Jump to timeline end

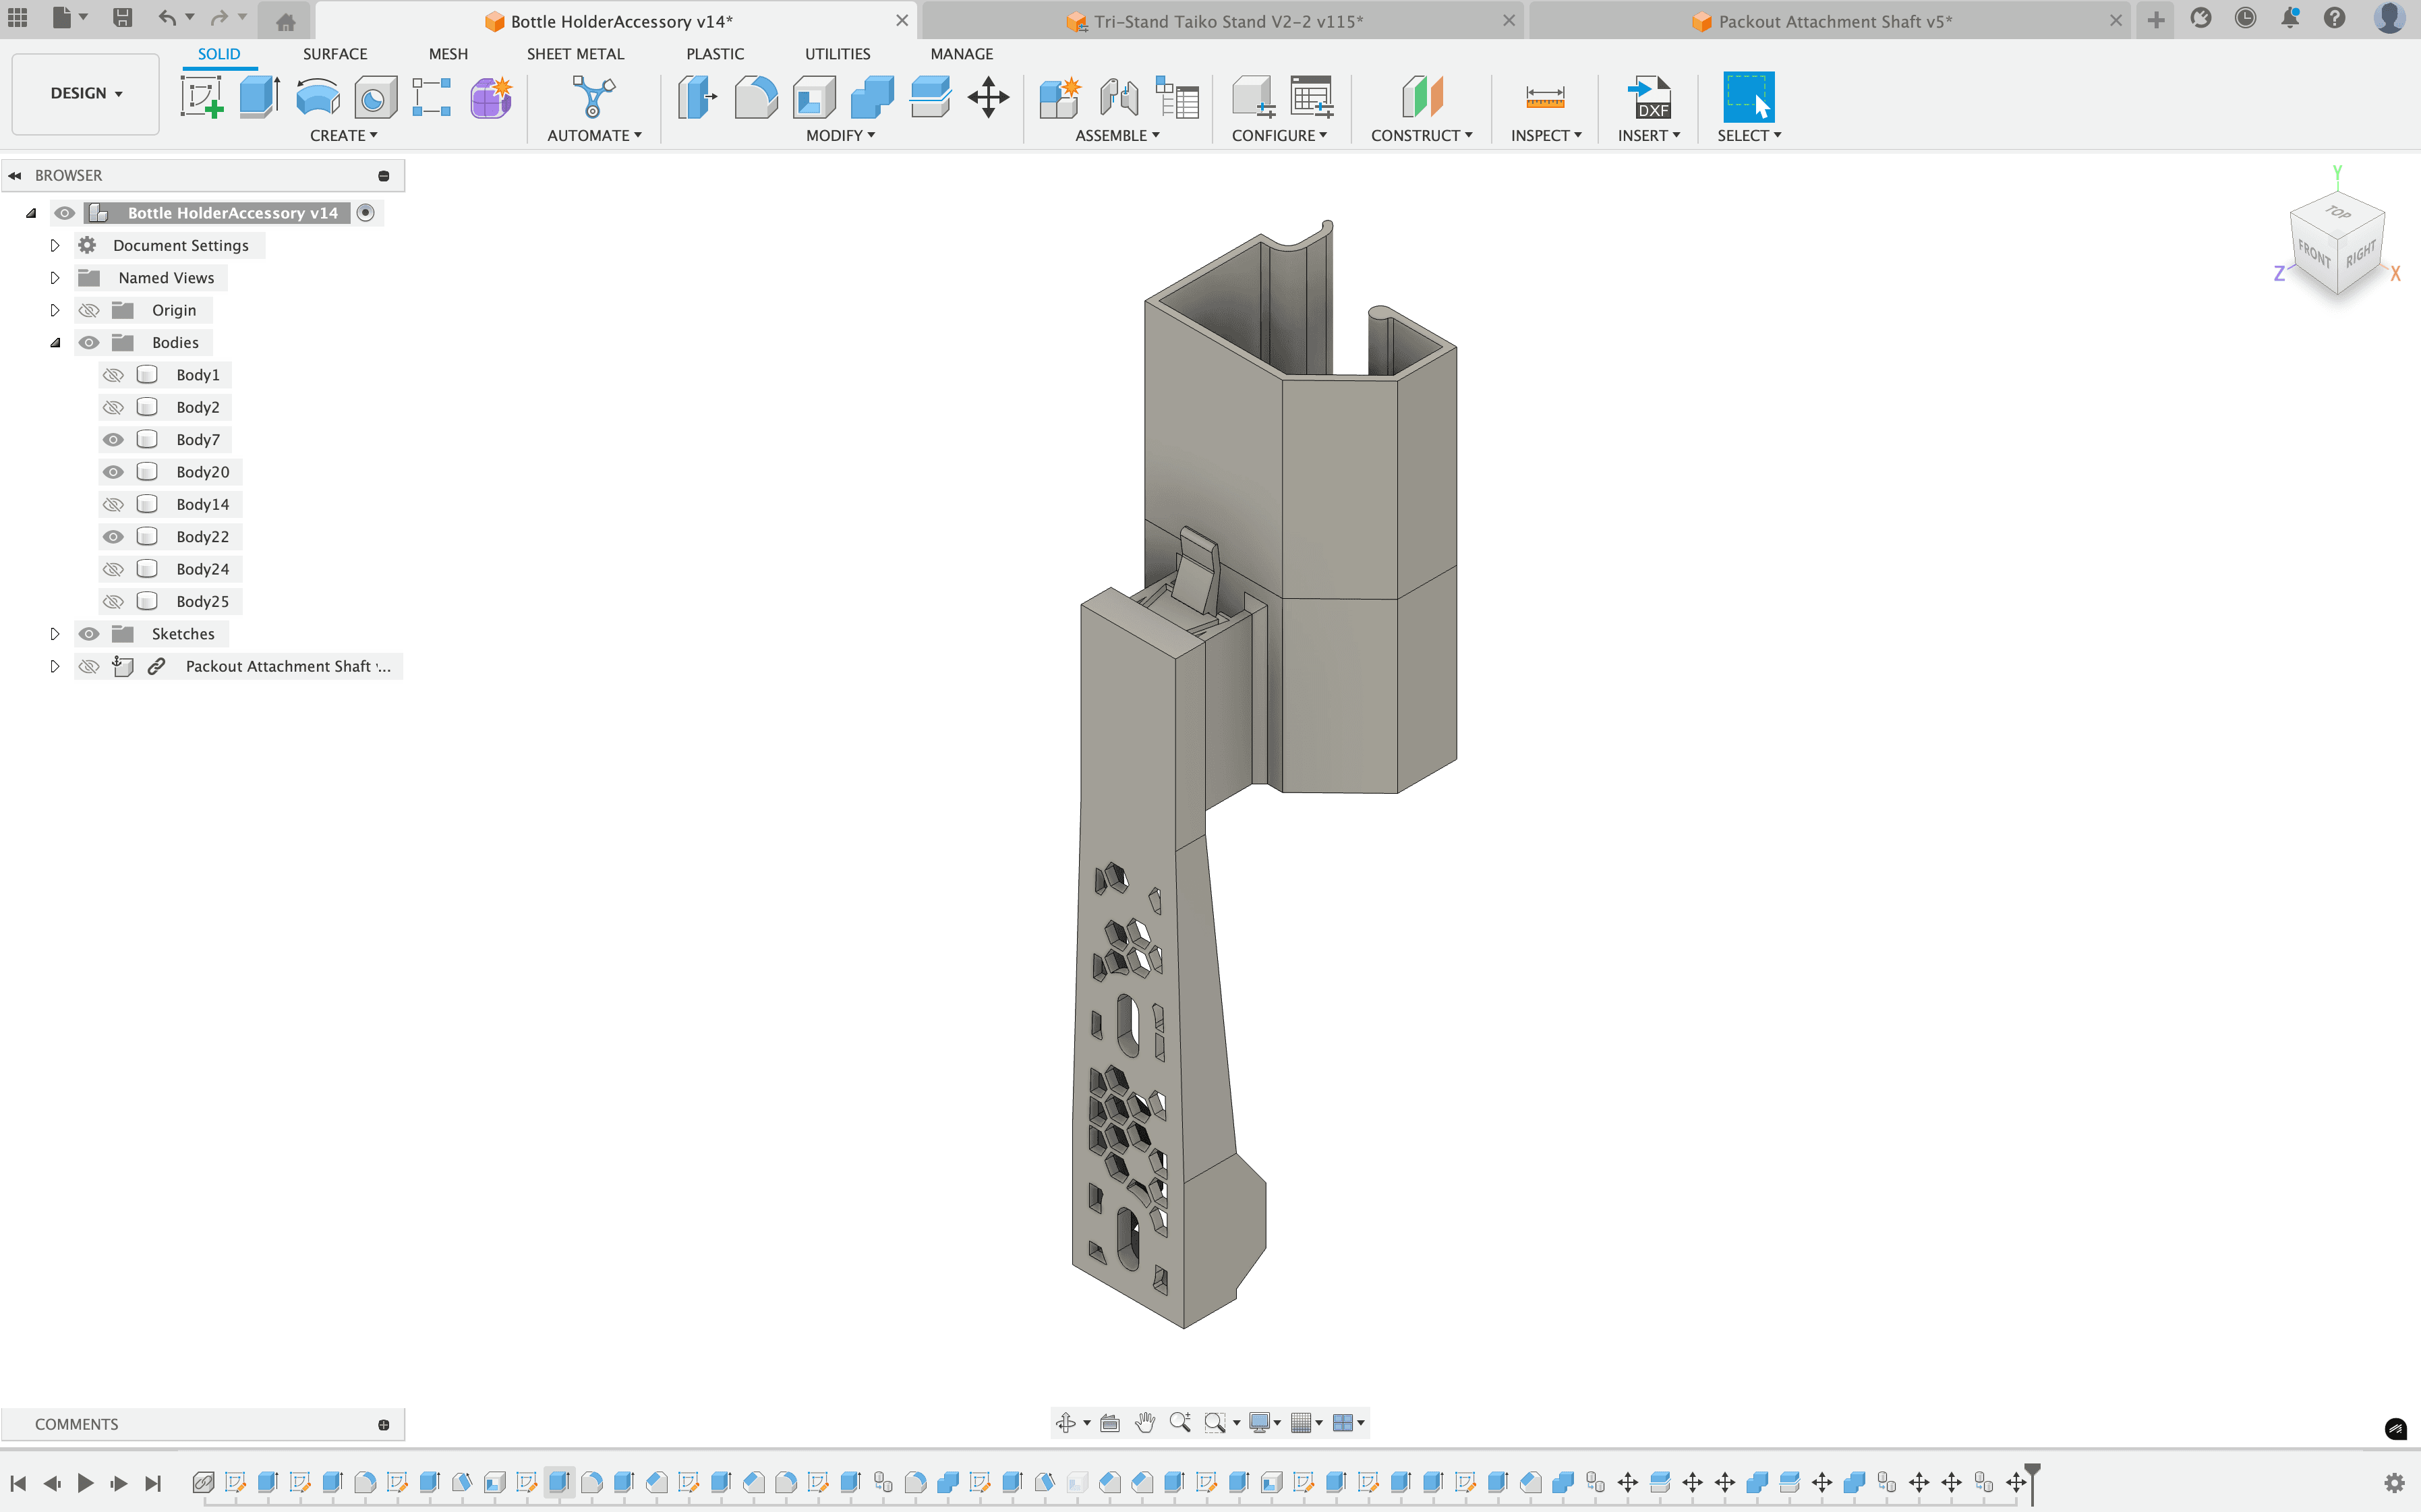click(x=152, y=1483)
